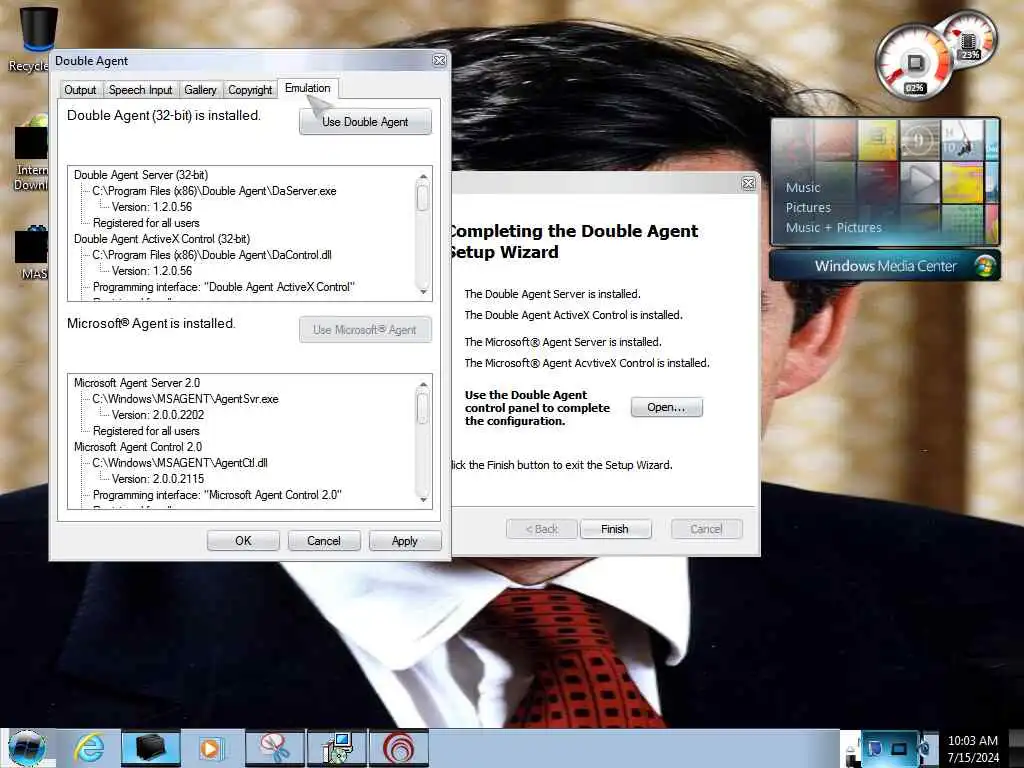Open the Gallery tab
The image size is (1024, 768).
tap(200, 89)
